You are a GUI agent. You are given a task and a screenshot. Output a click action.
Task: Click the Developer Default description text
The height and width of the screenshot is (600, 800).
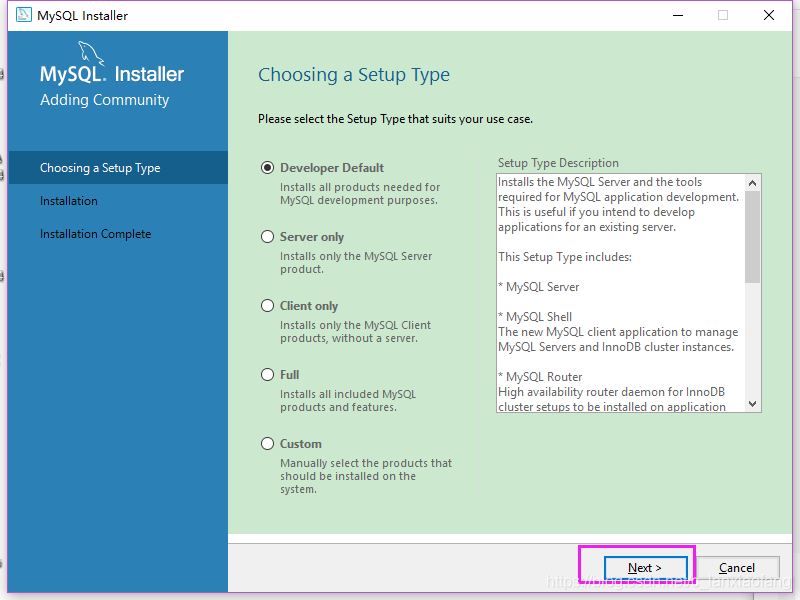click(x=360, y=194)
